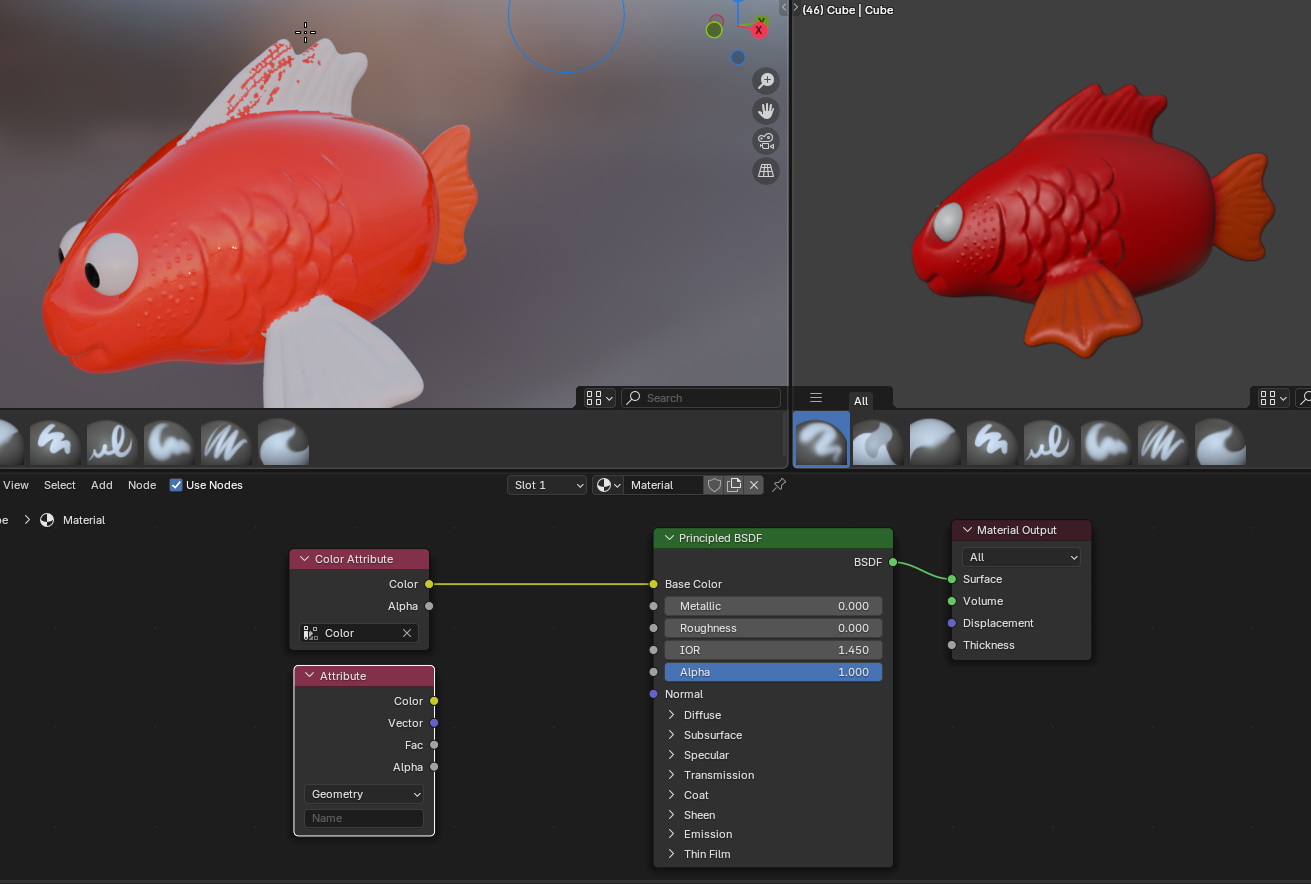Switch perspective/orthographic with the grid icon
This screenshot has width=1311, height=884.
(766, 171)
